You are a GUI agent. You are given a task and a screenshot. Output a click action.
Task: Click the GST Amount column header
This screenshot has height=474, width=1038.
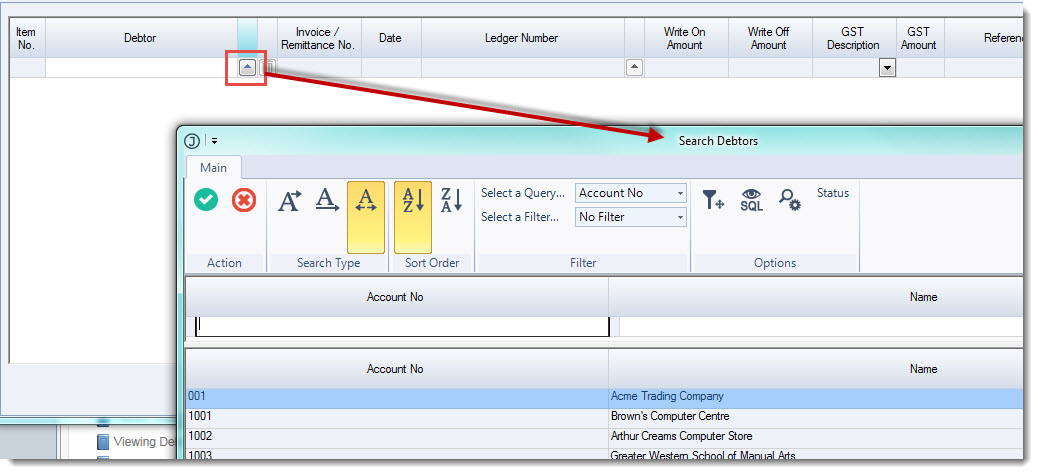click(x=919, y=38)
